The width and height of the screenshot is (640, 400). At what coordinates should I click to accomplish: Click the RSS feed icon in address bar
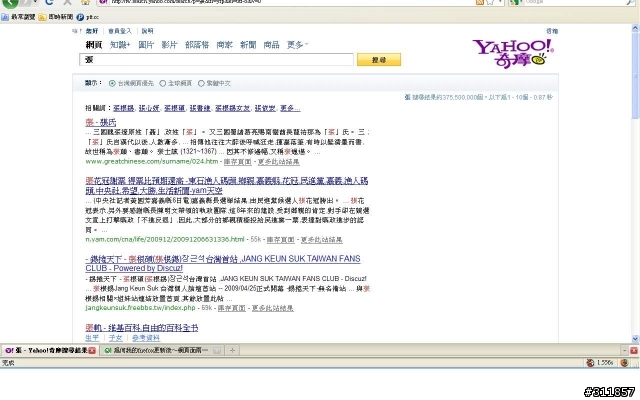(x=480, y=2)
